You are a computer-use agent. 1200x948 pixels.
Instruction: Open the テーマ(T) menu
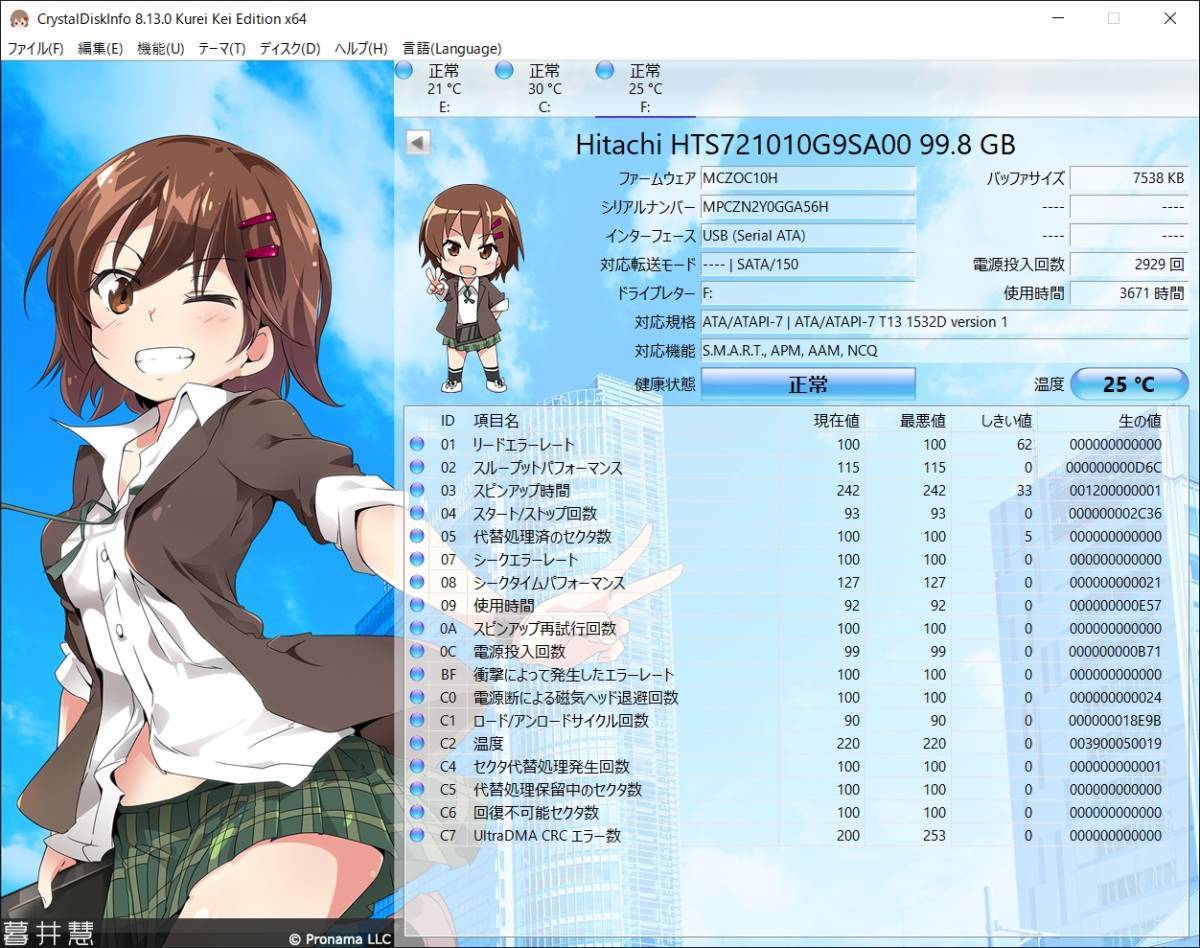[221, 48]
